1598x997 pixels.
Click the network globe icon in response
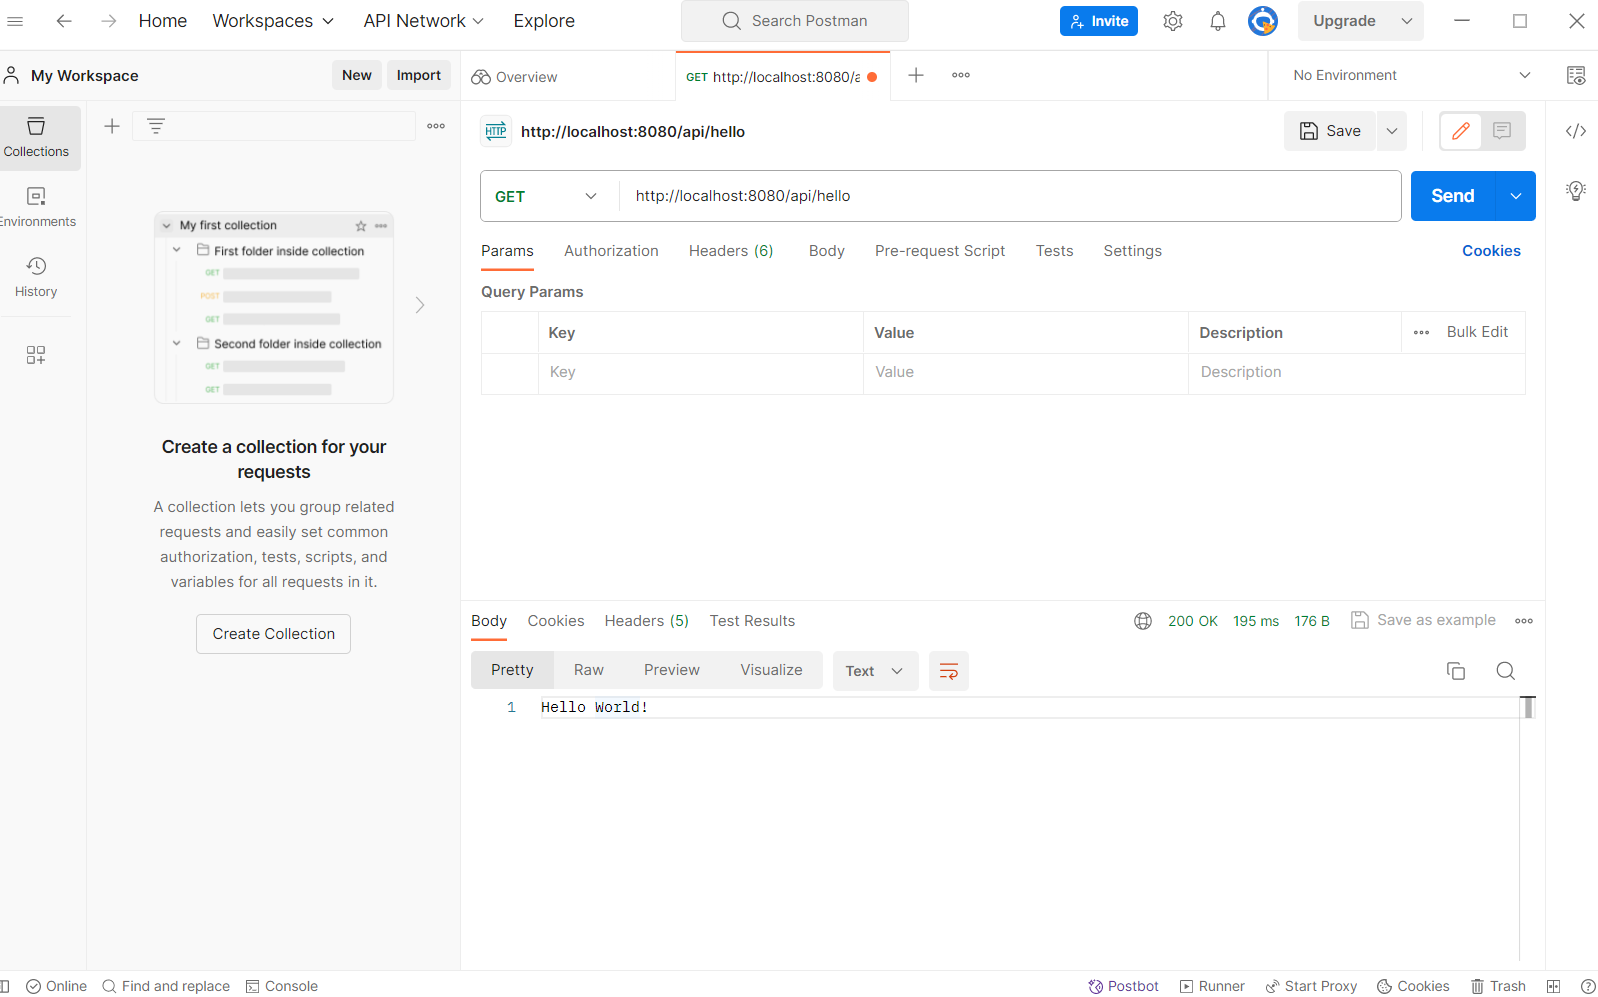click(1143, 621)
